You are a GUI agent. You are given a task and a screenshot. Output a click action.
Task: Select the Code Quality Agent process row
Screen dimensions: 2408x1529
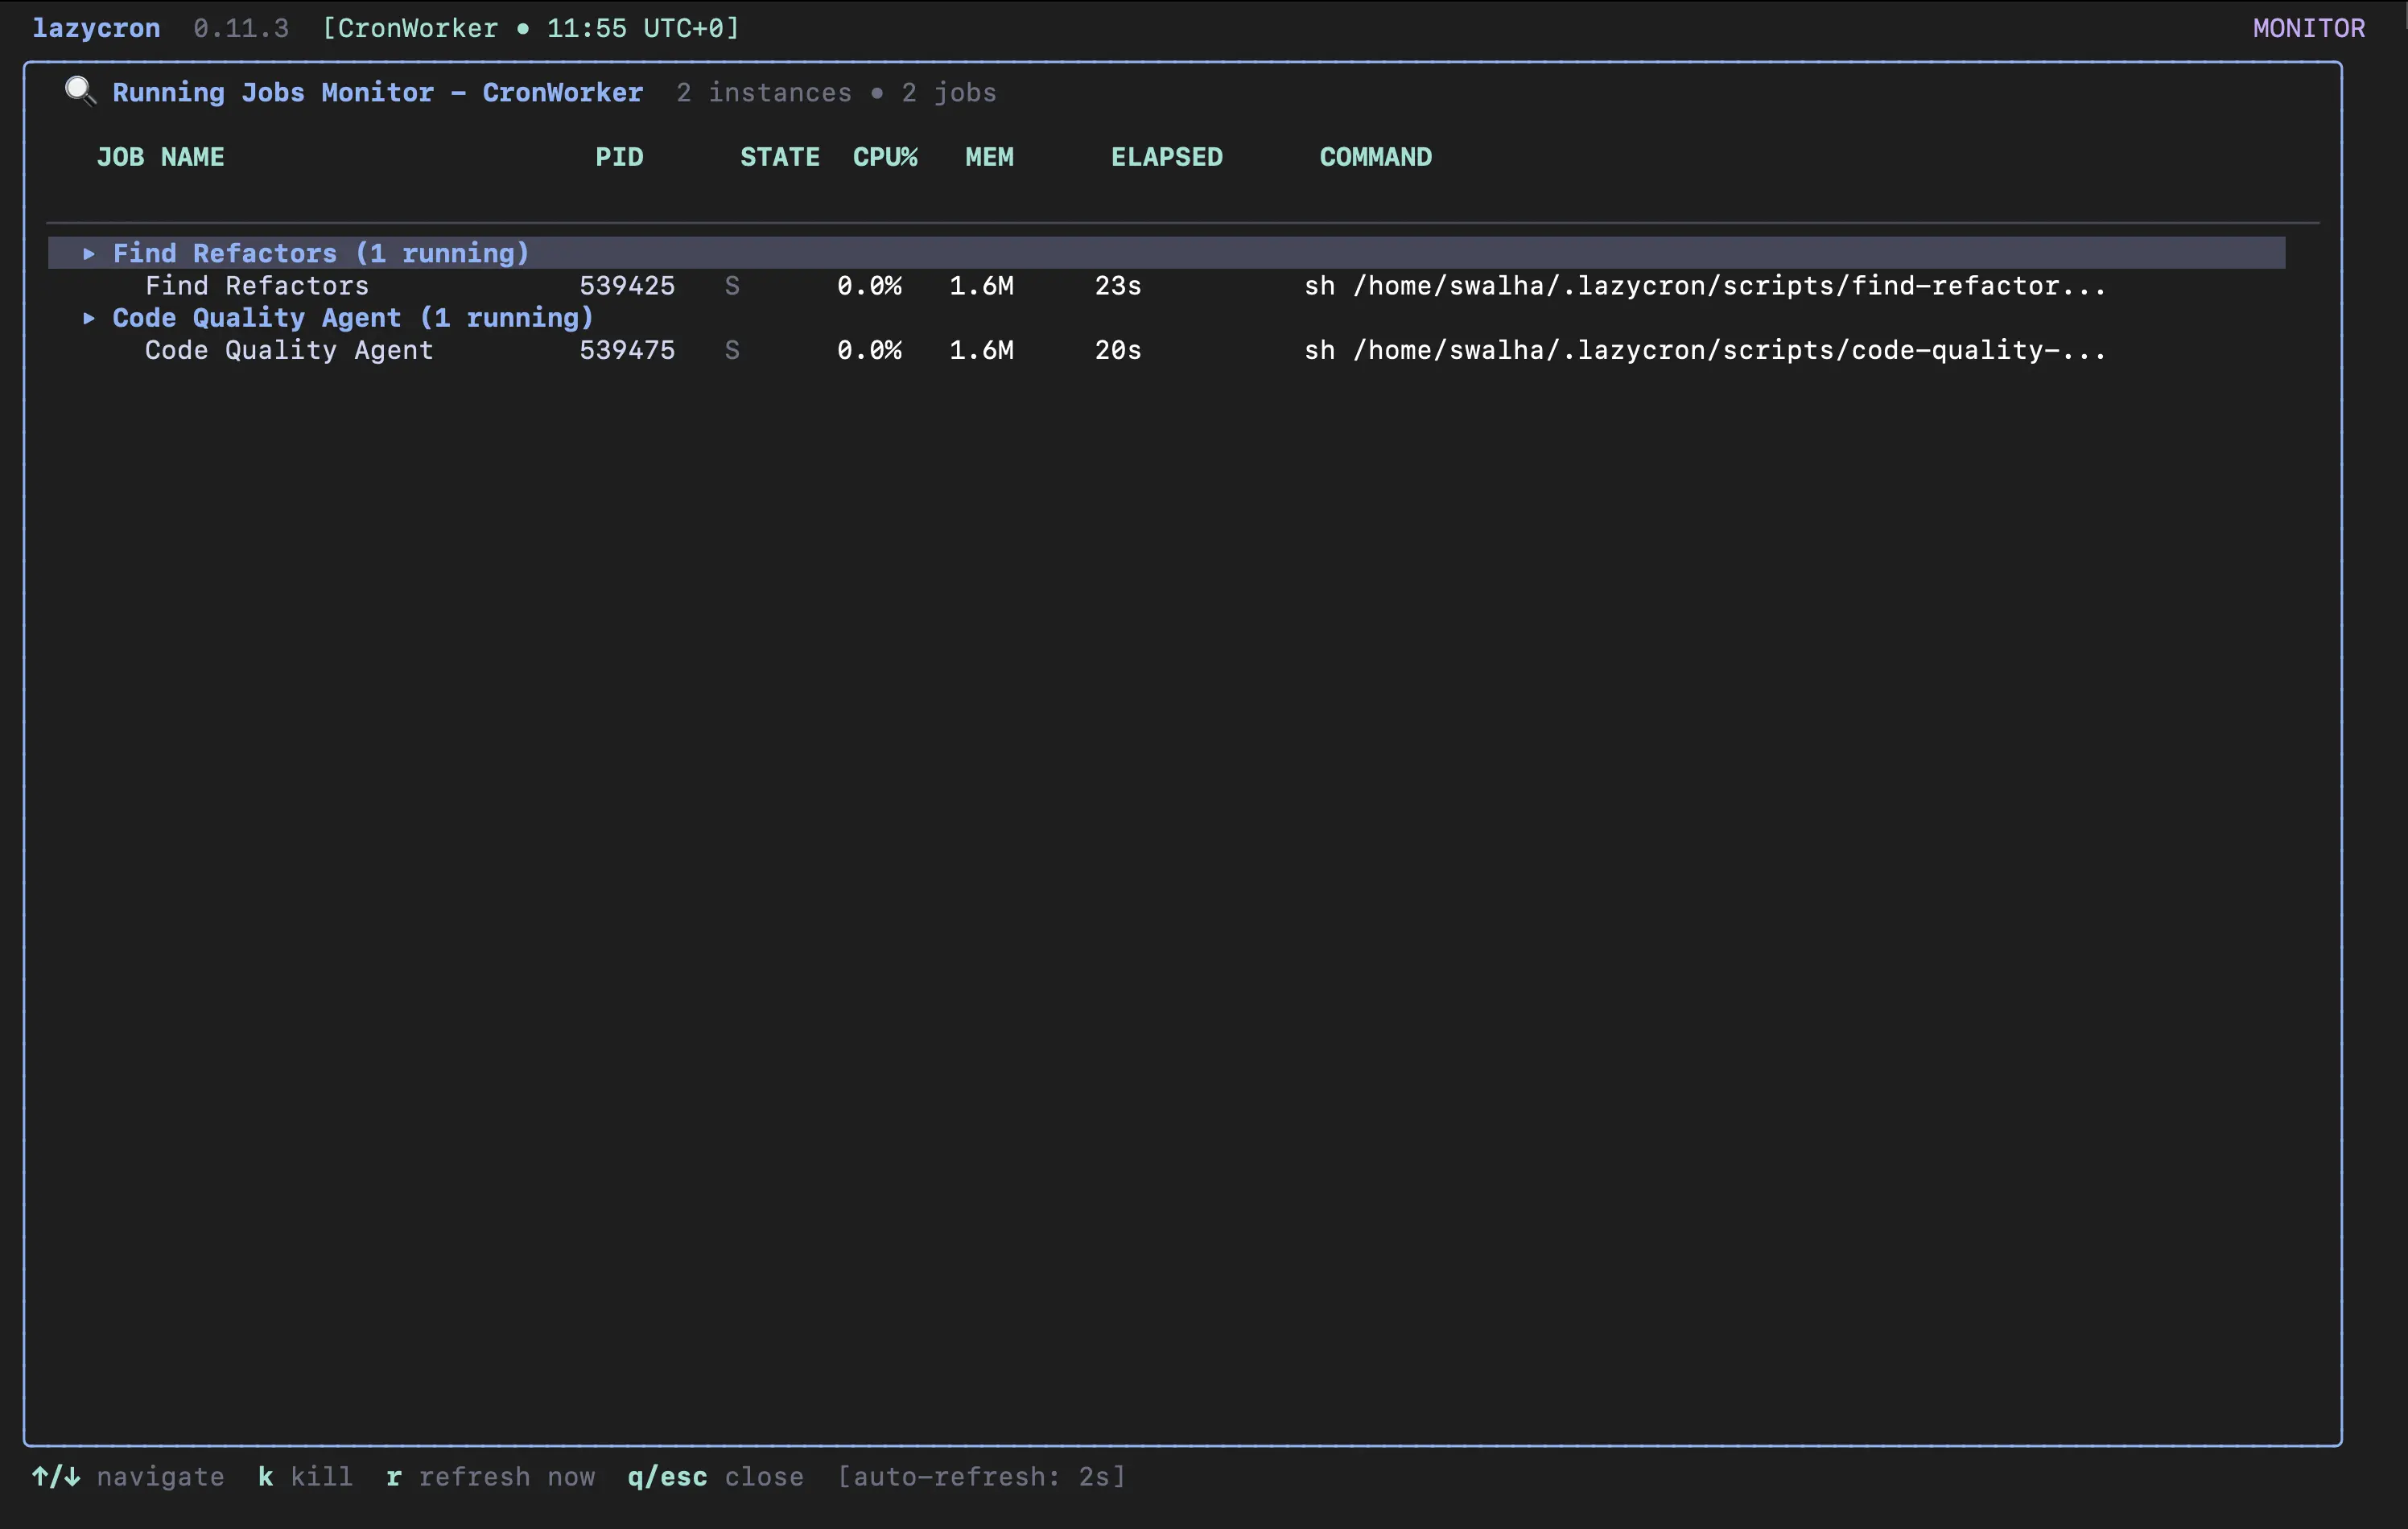[x=289, y=350]
